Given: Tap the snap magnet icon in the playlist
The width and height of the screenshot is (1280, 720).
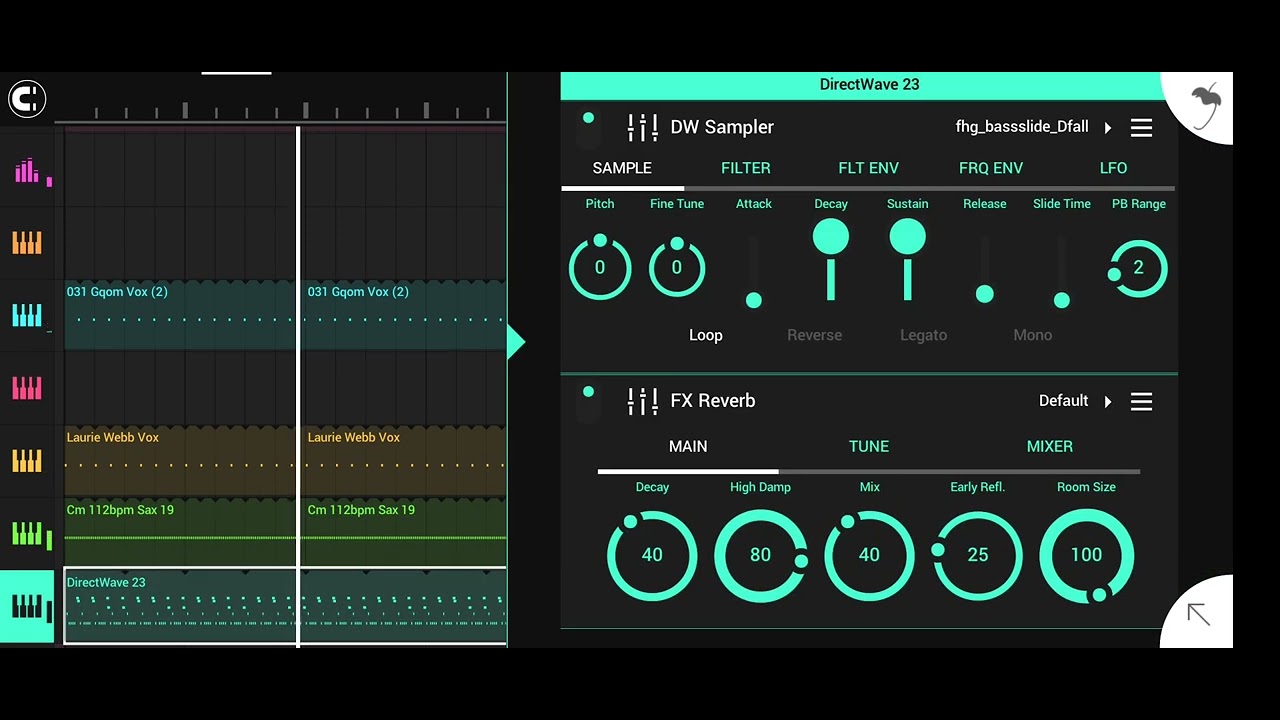Looking at the screenshot, I should click(27, 98).
